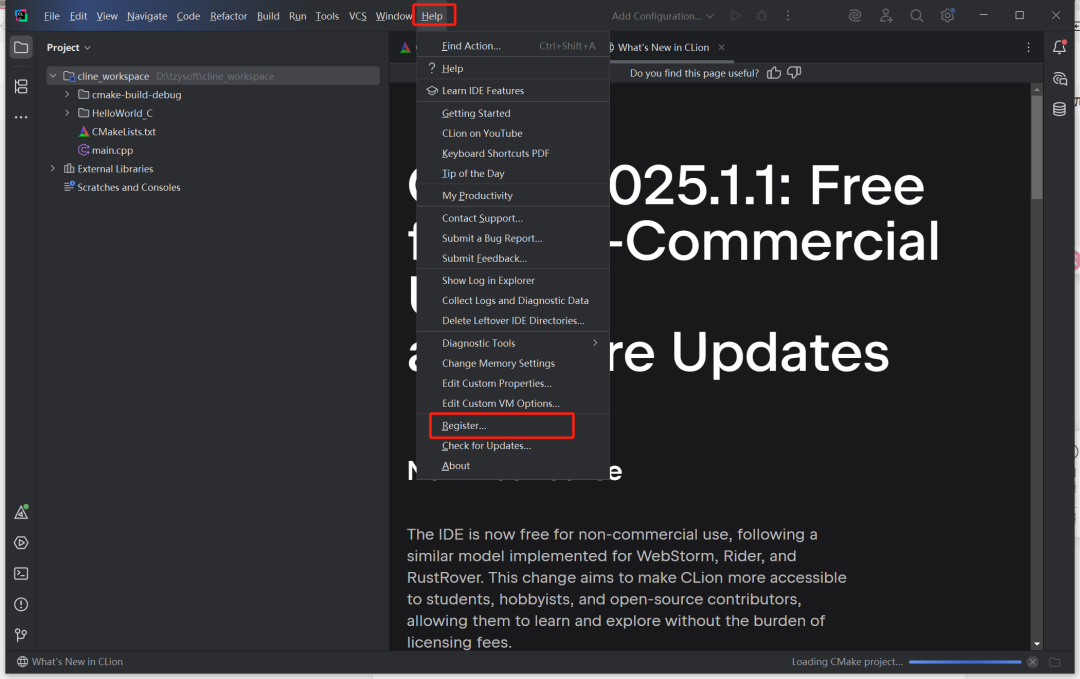Open the Project view dropdown
Screen dimensions: 1080x679
[68, 48]
